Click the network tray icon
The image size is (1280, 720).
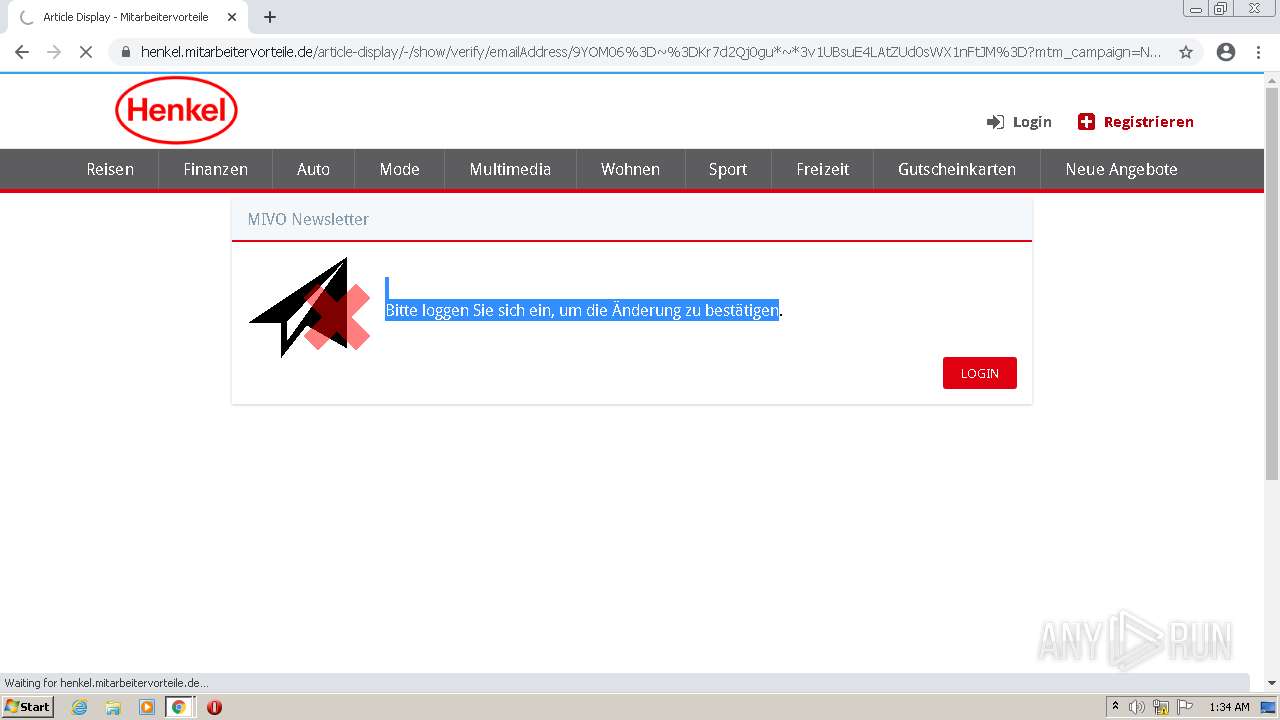[1161, 707]
